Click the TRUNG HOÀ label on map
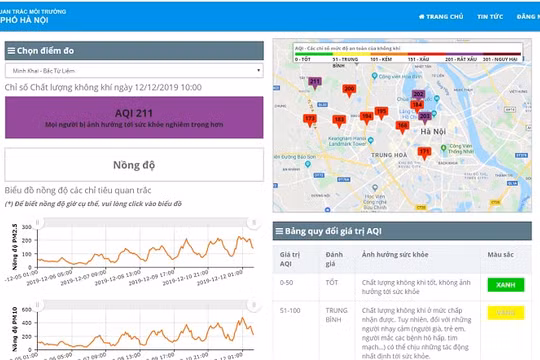540x360 pixels. pos(389,155)
